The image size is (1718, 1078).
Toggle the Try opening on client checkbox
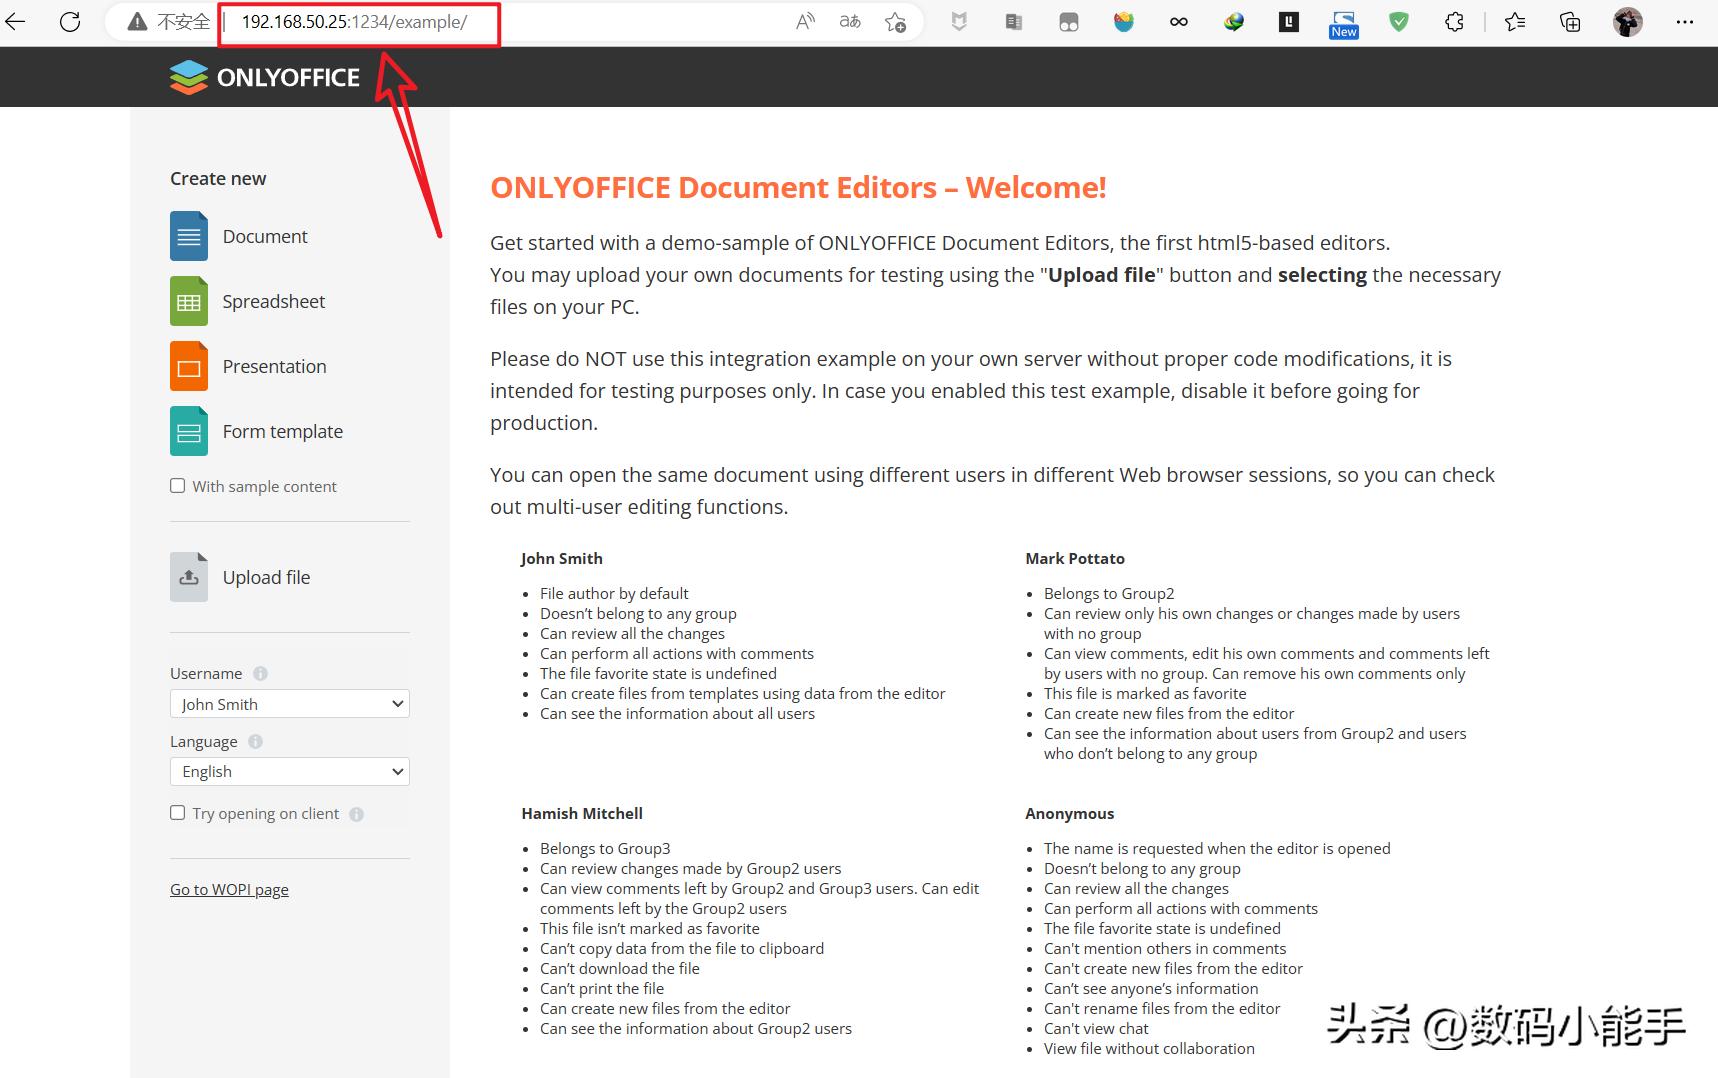point(178,813)
